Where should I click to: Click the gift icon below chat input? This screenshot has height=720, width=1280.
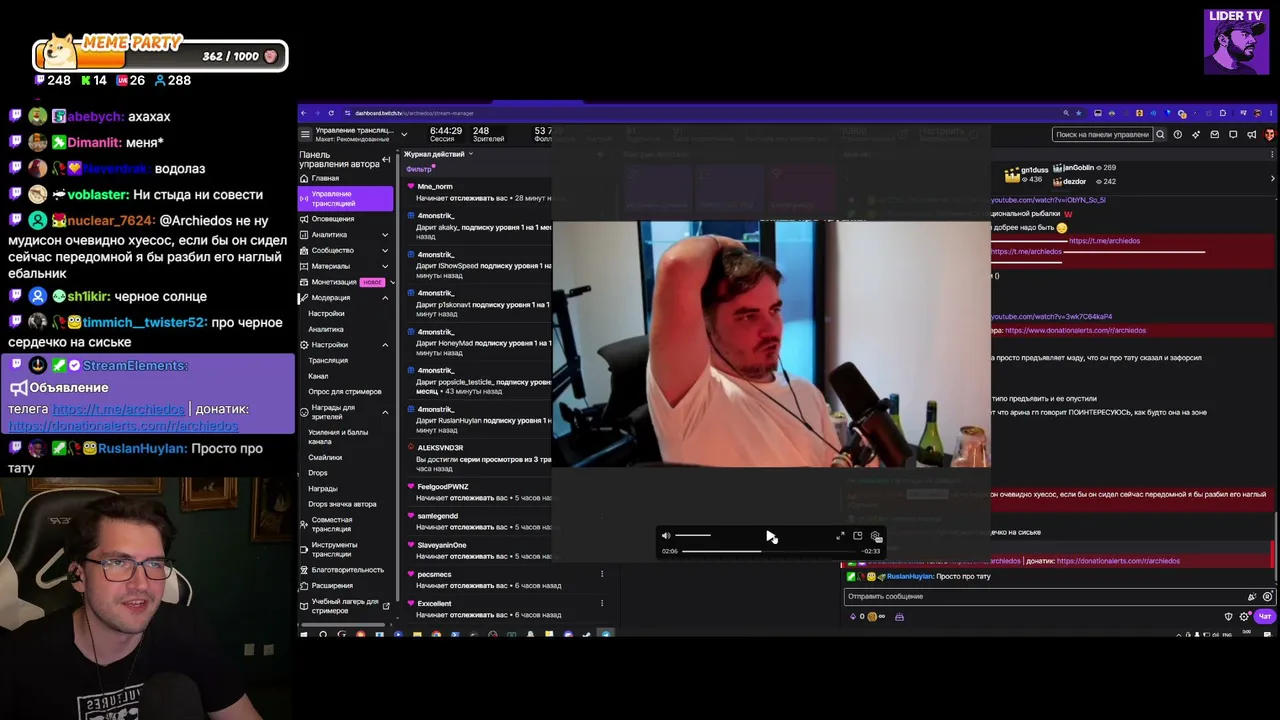pyautogui.click(x=899, y=616)
